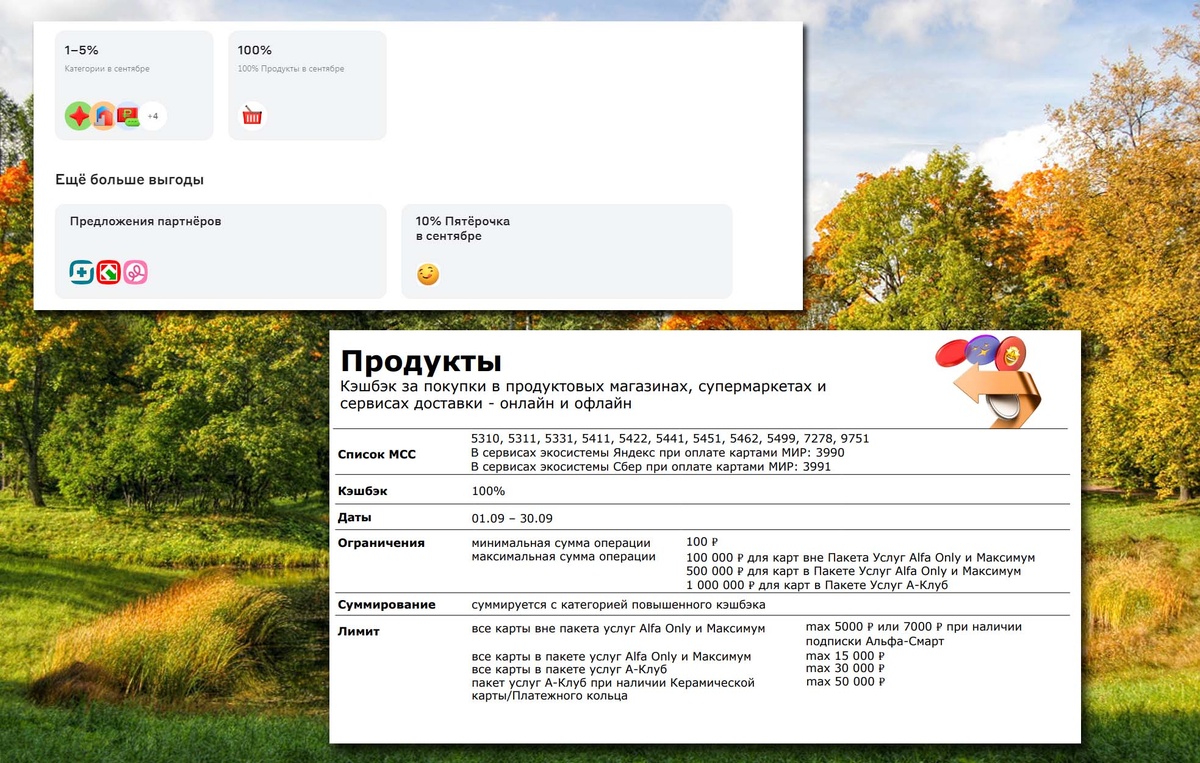Click the red four-point star category icon
The height and width of the screenshot is (763, 1200).
(x=79, y=116)
